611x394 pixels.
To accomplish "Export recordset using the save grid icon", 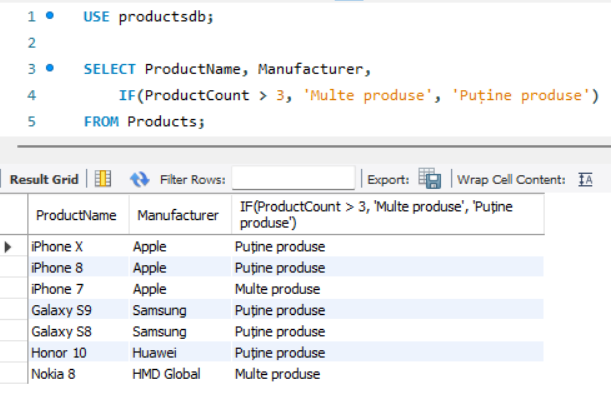I will (x=429, y=179).
